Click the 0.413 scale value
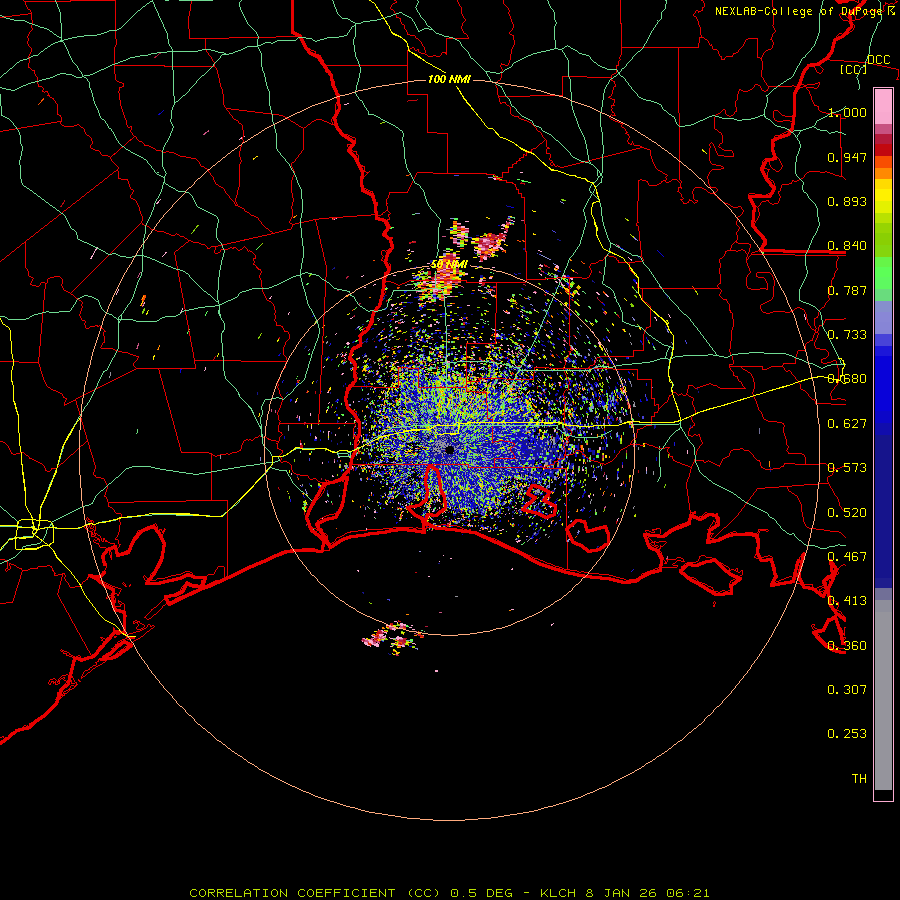The width and height of the screenshot is (900, 900). [847, 601]
